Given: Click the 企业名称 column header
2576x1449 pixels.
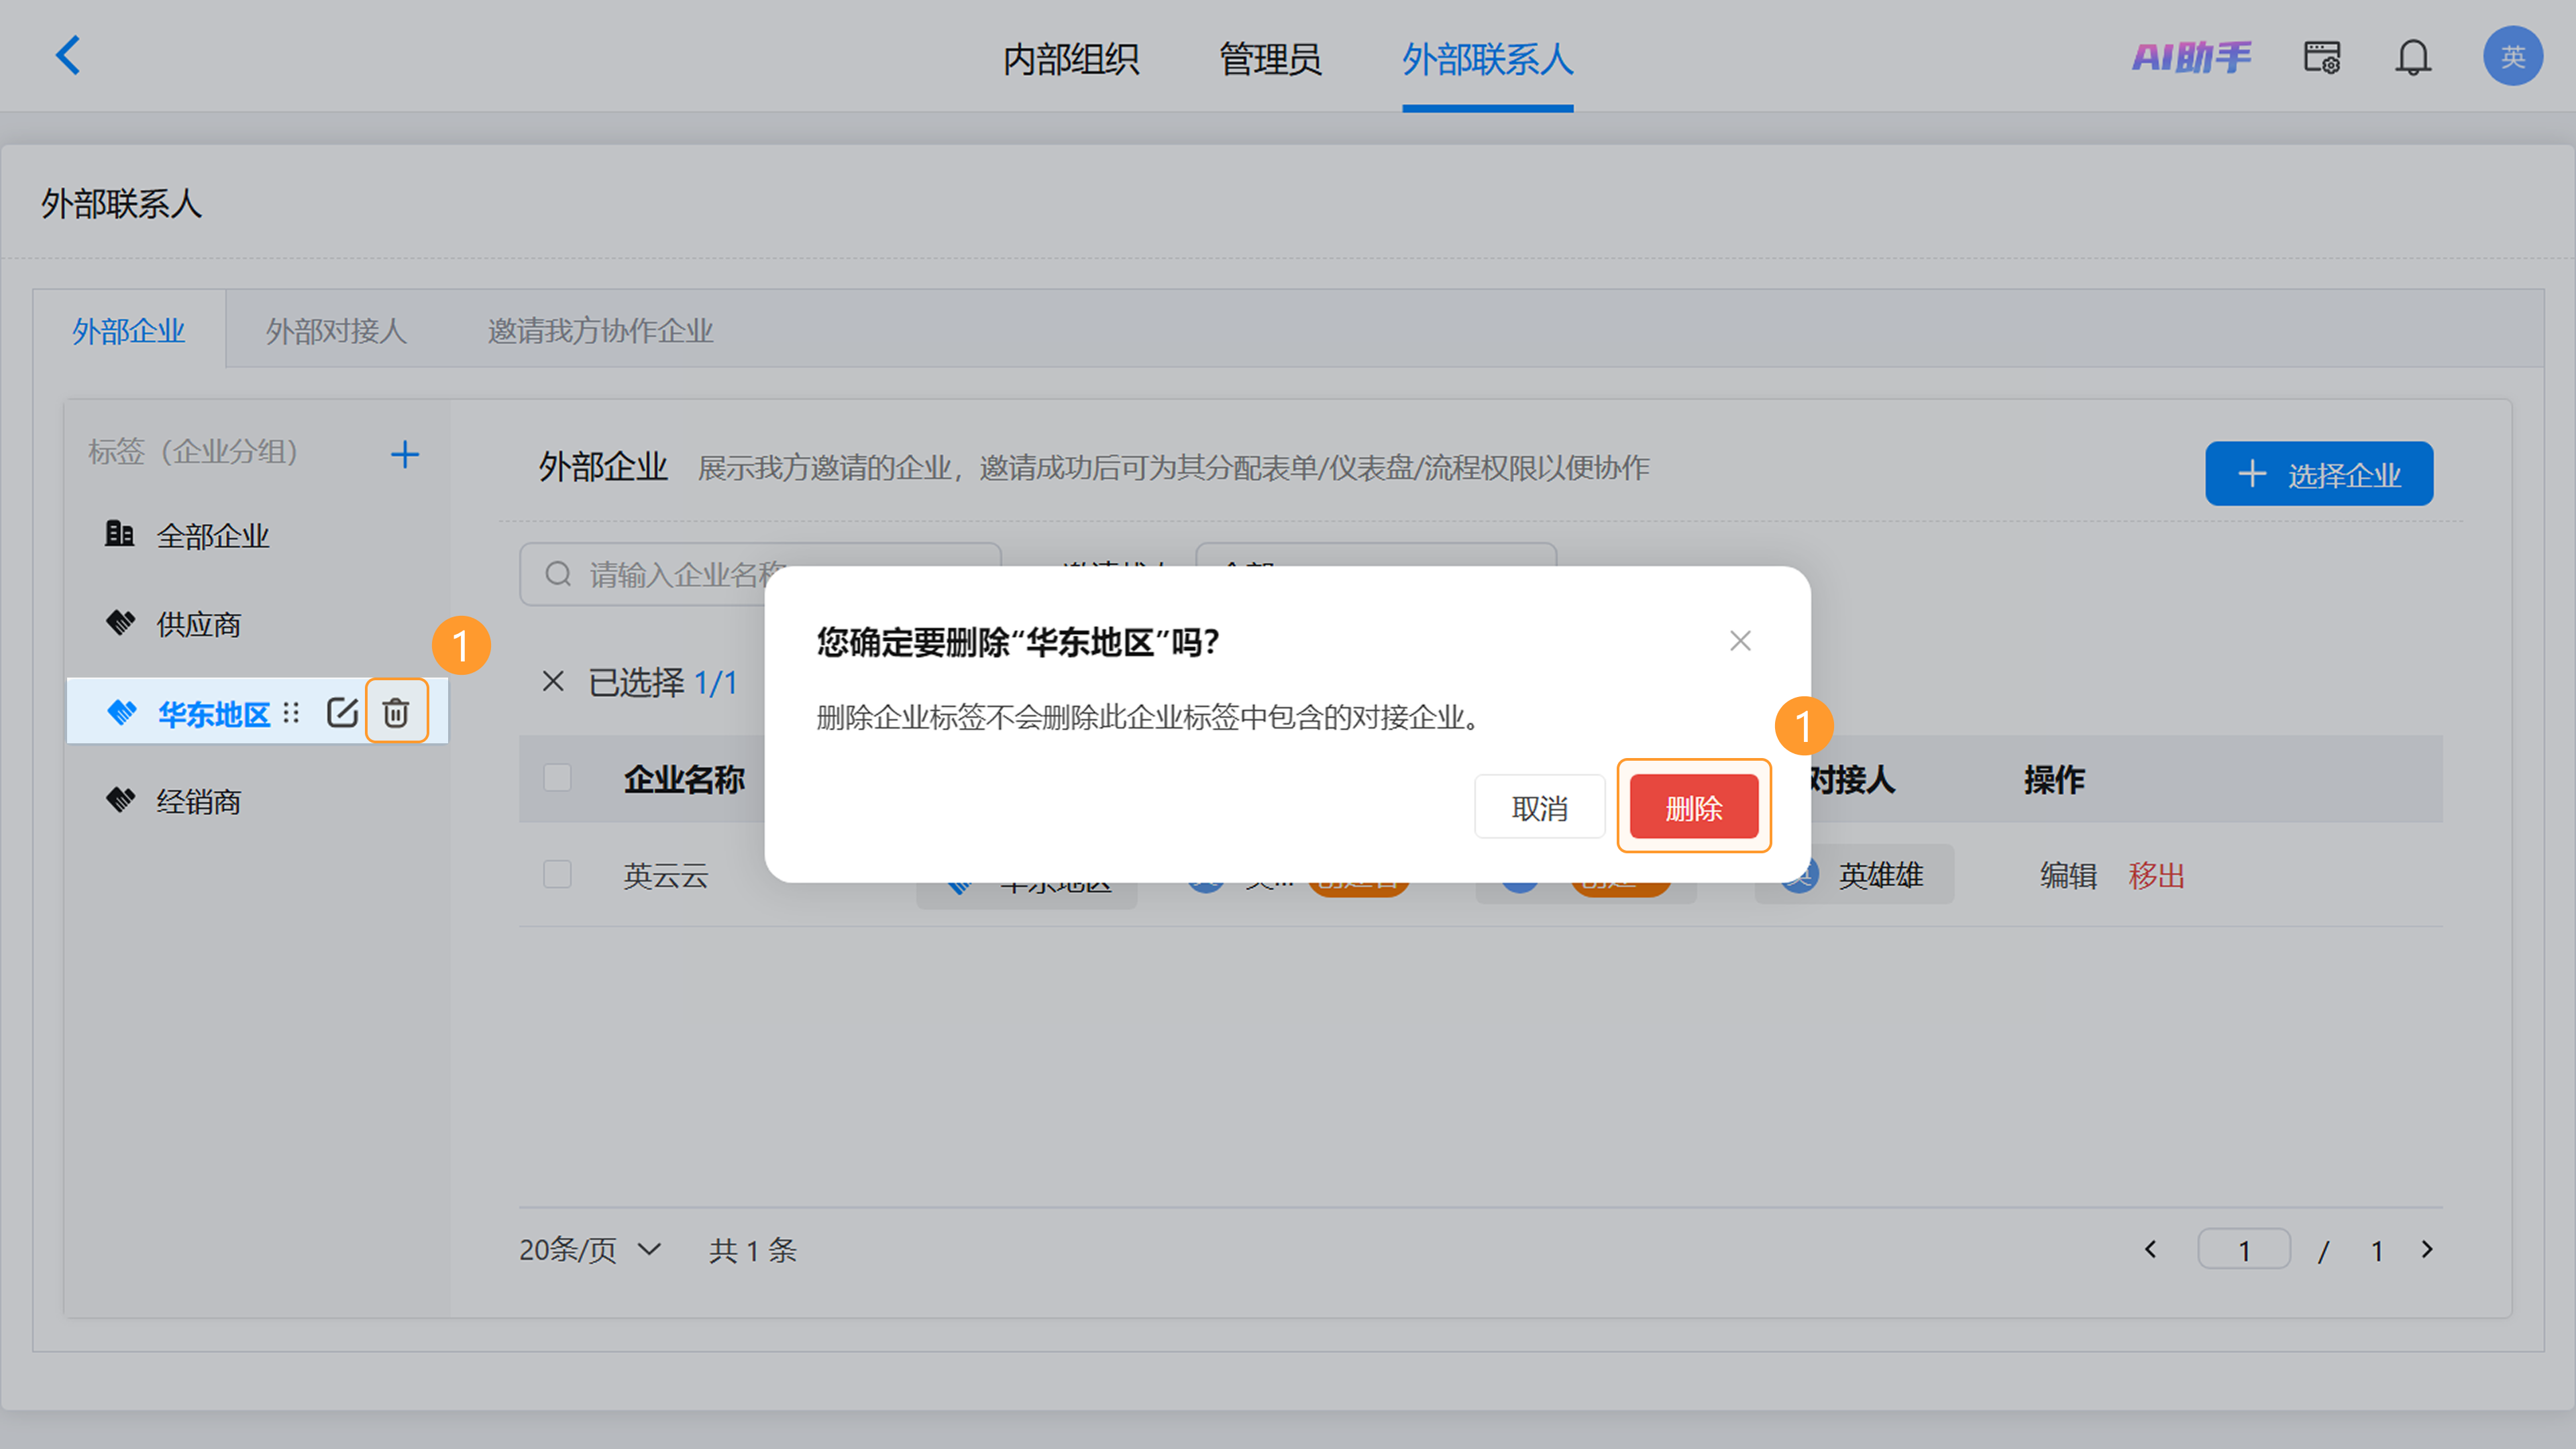Looking at the screenshot, I should coord(684,779).
